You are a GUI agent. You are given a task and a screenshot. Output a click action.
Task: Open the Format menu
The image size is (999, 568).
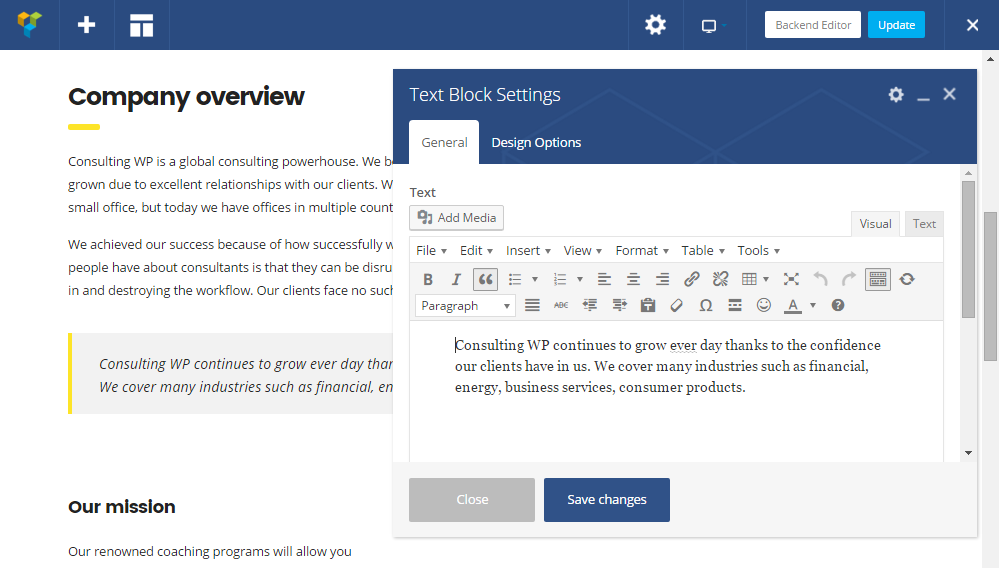pos(642,250)
